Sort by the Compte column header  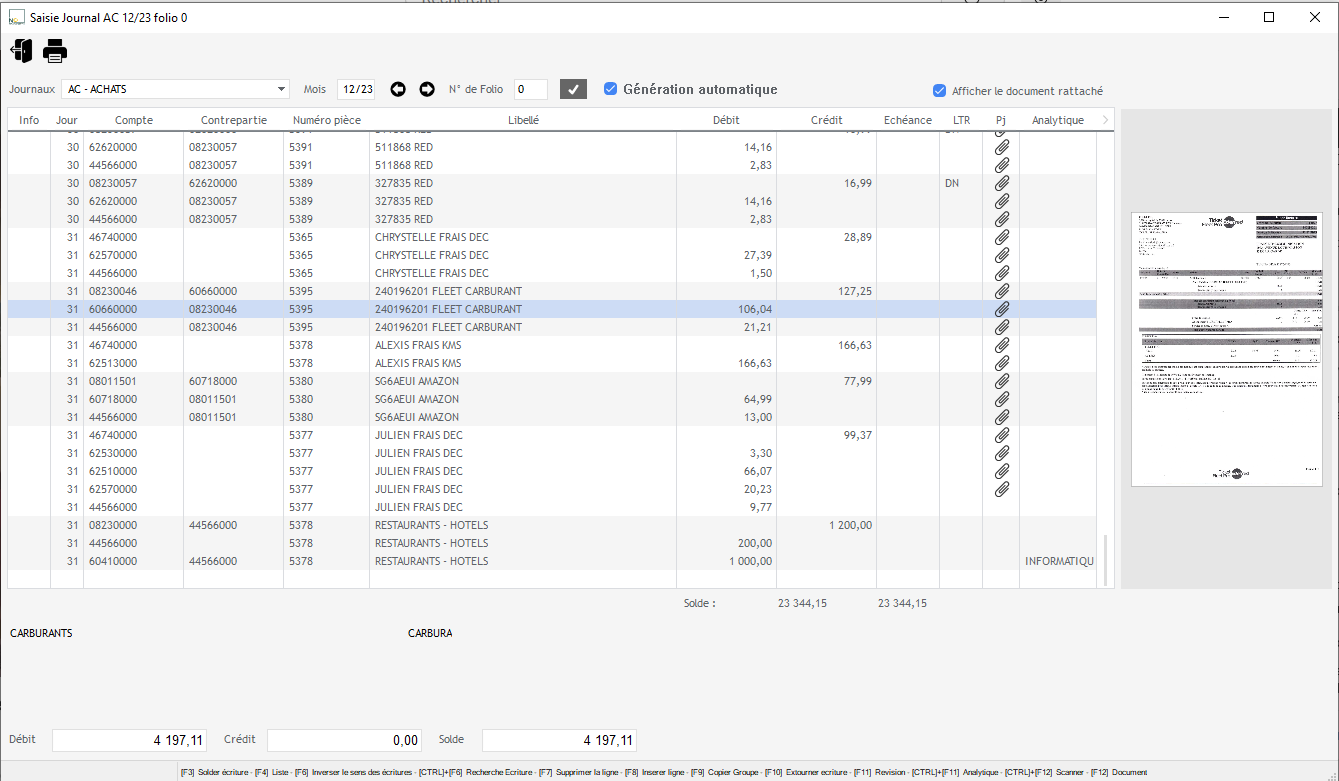(134, 120)
